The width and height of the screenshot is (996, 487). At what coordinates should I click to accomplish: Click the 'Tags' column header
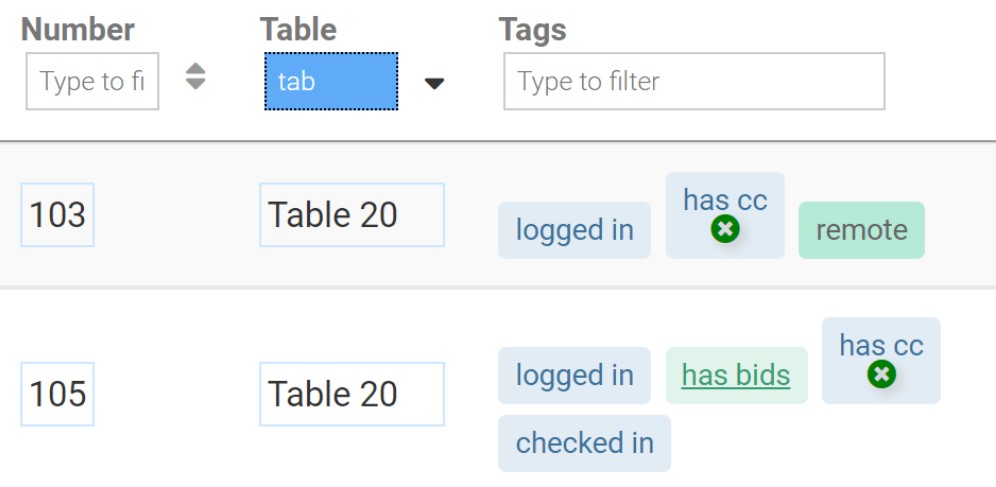(x=532, y=29)
